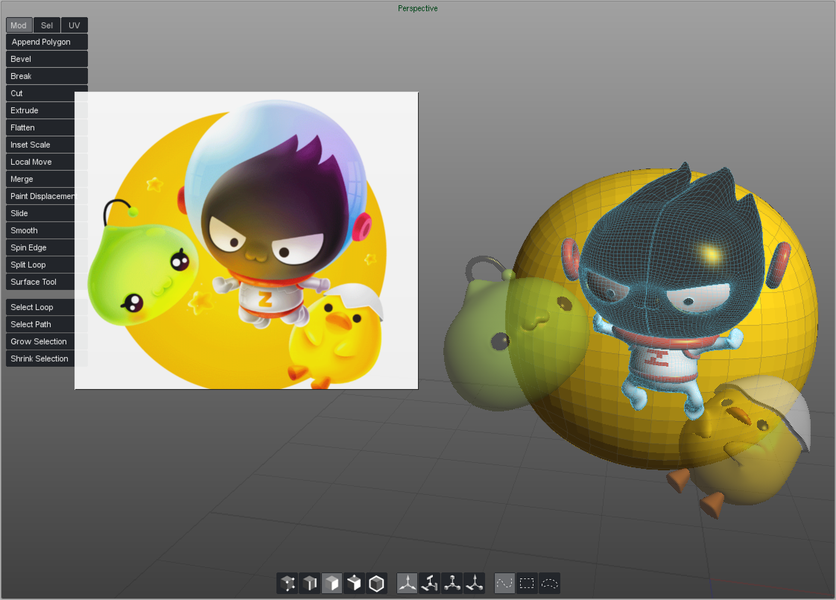Use the Spin Edge tool
The width and height of the screenshot is (836, 600).
click(41, 247)
